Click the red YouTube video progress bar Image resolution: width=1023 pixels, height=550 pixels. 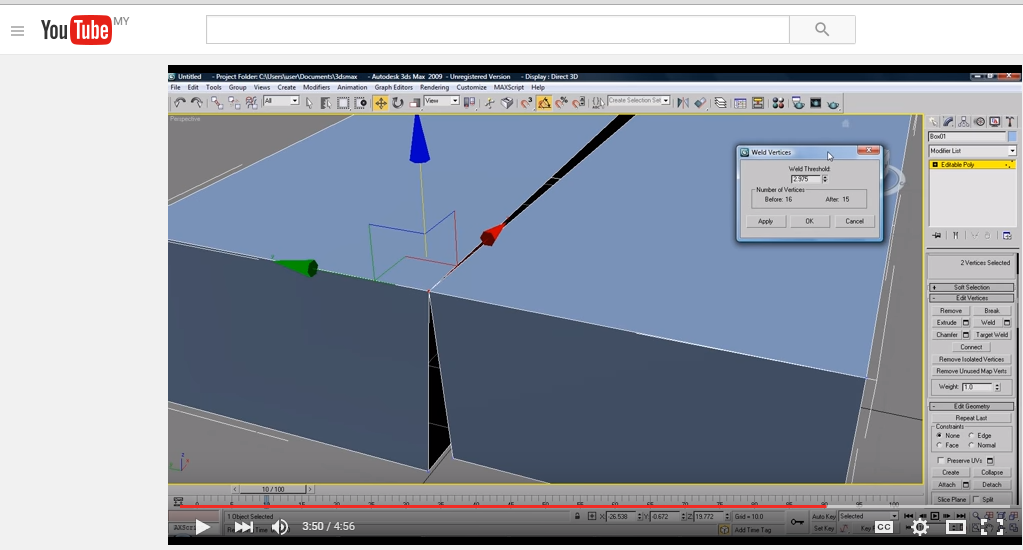[502, 505]
